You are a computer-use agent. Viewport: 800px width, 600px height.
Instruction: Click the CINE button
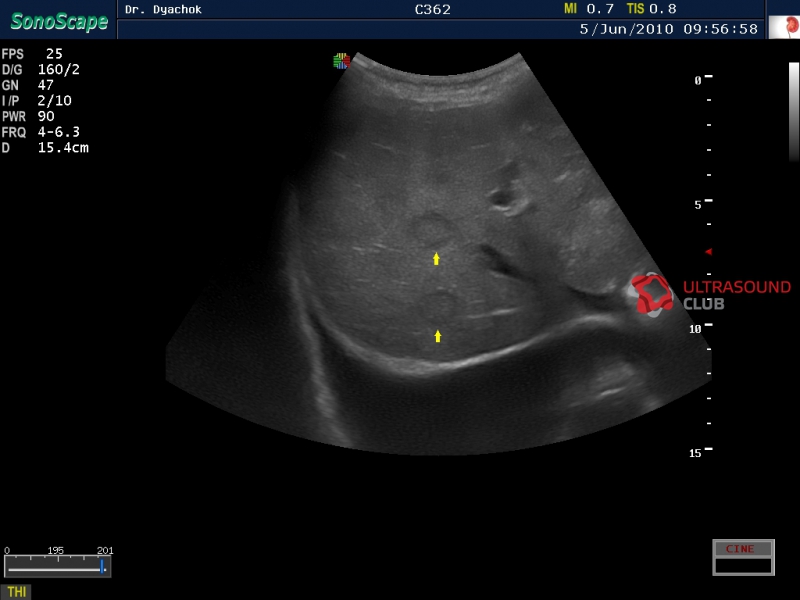(743, 549)
